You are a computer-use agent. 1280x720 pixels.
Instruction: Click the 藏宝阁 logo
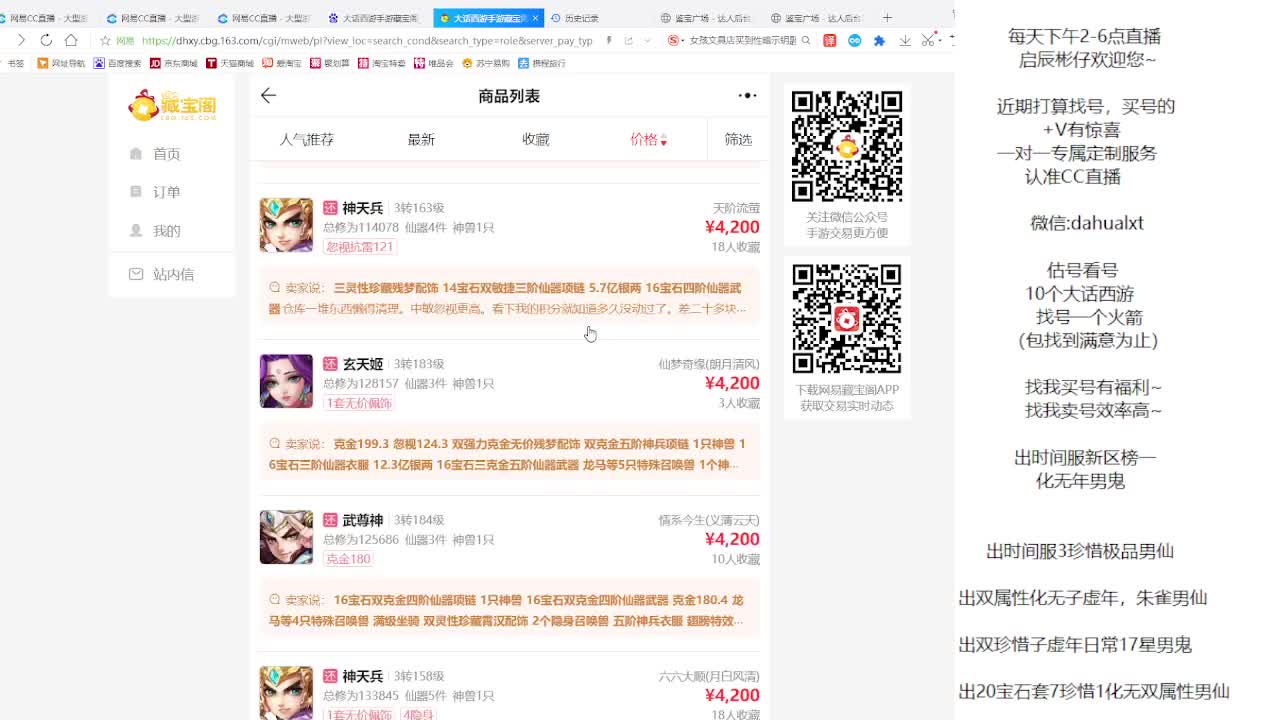click(x=172, y=105)
